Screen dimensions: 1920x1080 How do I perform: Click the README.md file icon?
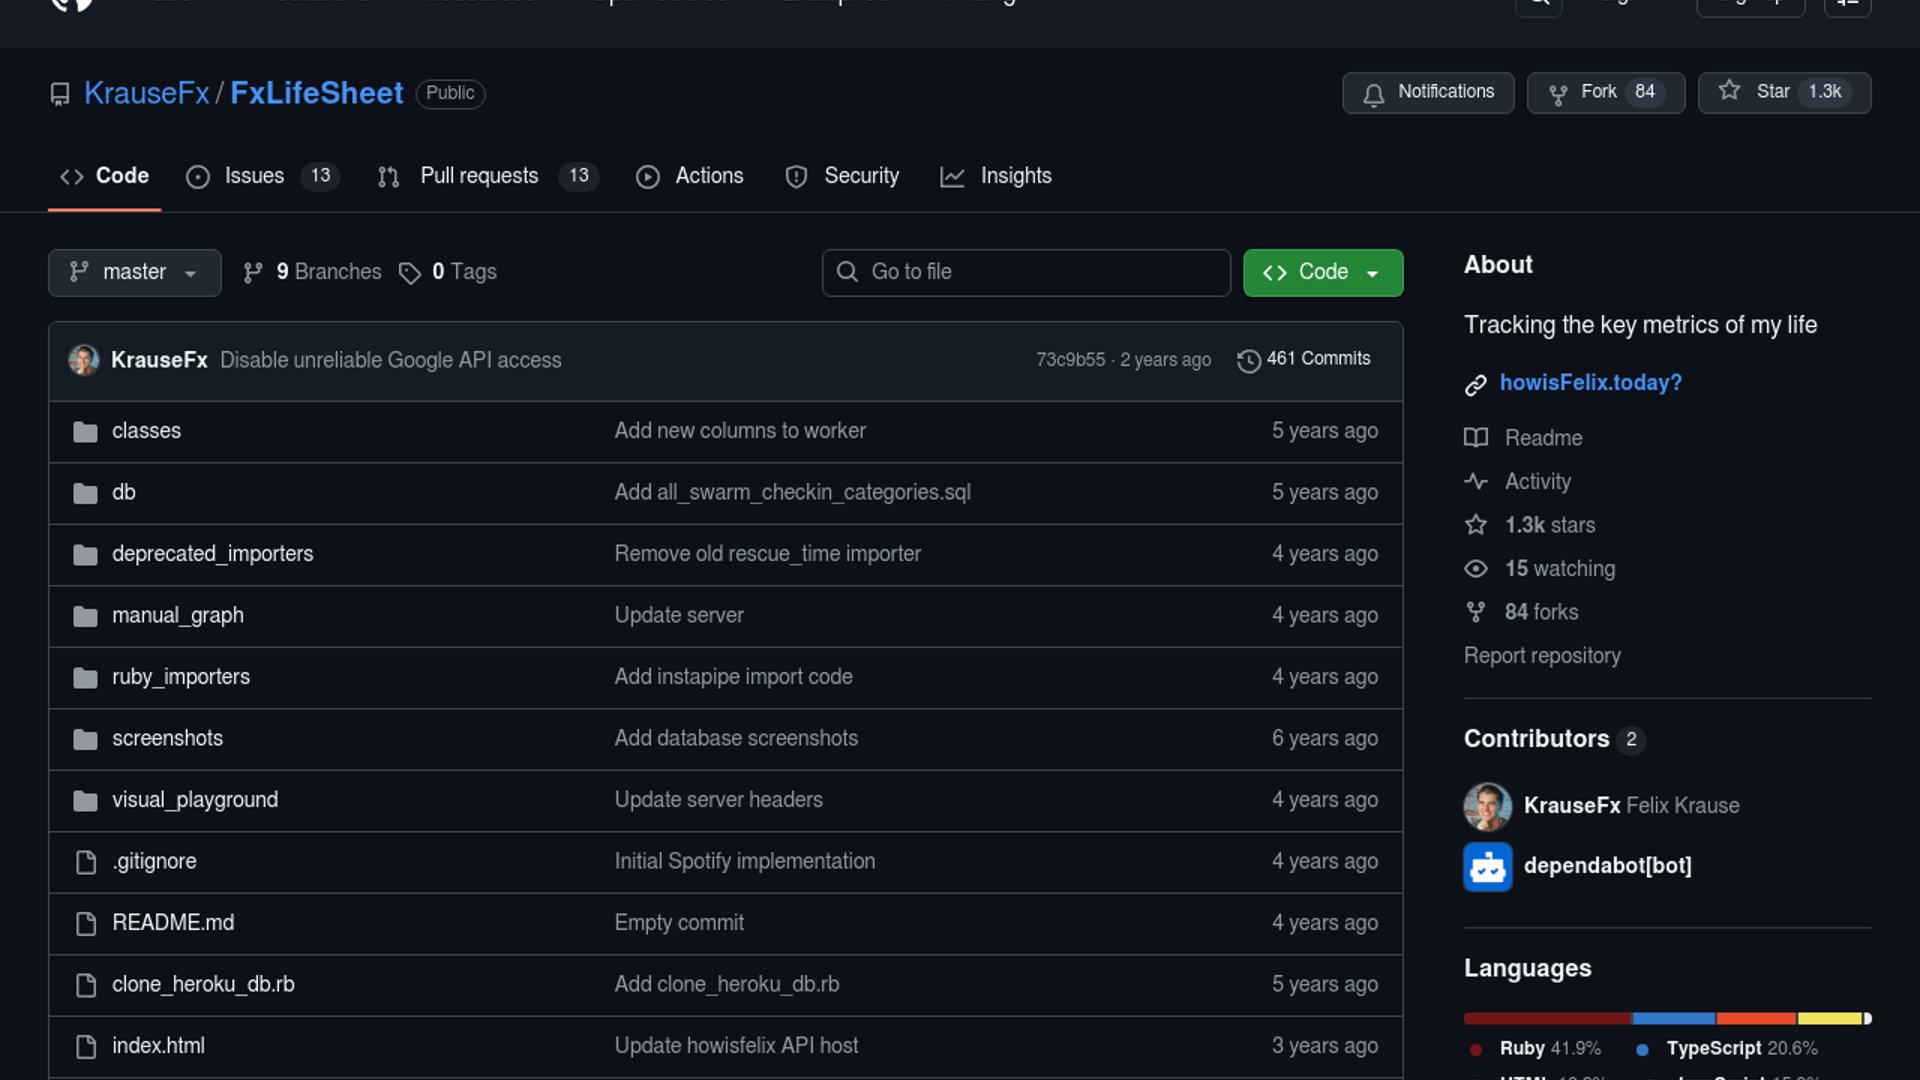click(86, 923)
